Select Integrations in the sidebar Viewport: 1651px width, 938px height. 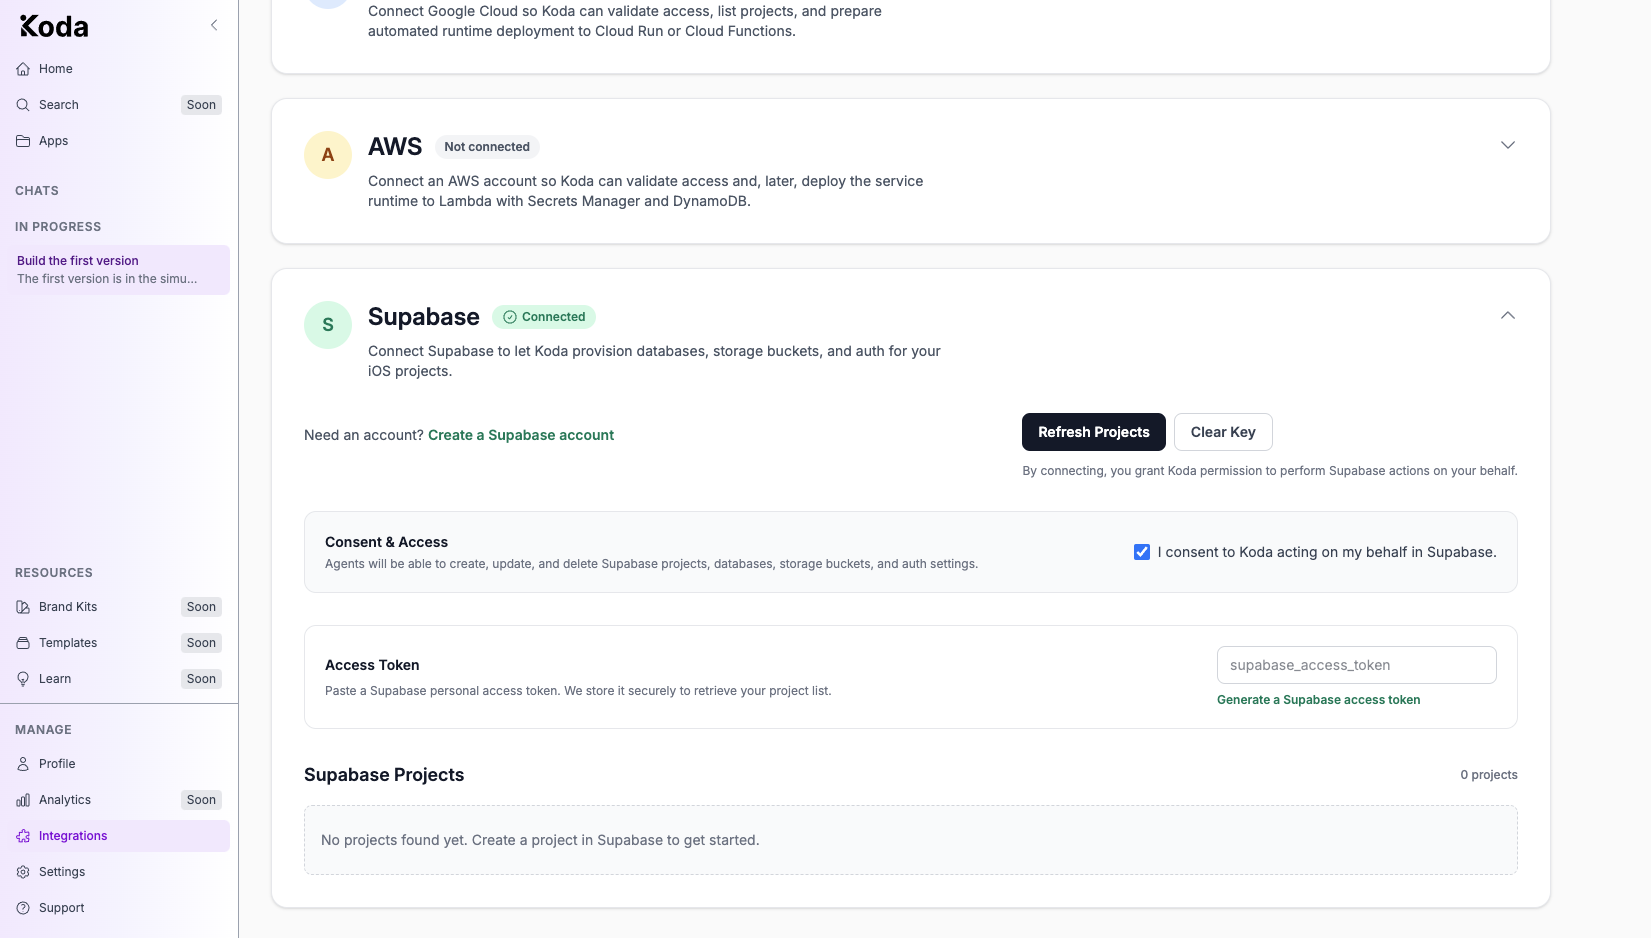[119, 836]
